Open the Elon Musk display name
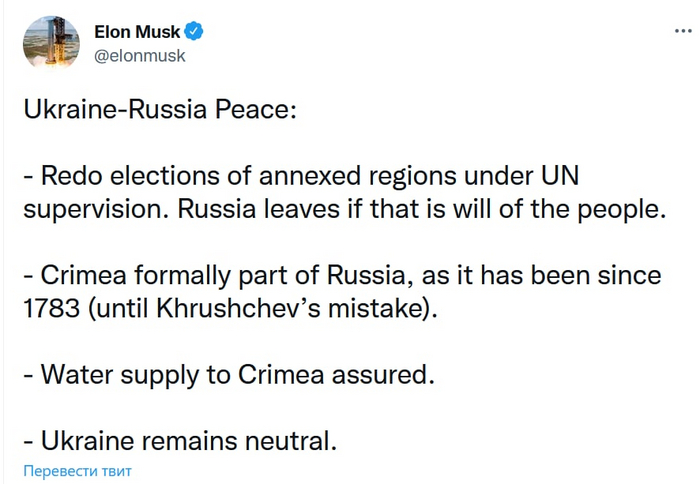The image size is (700, 484). tap(136, 32)
